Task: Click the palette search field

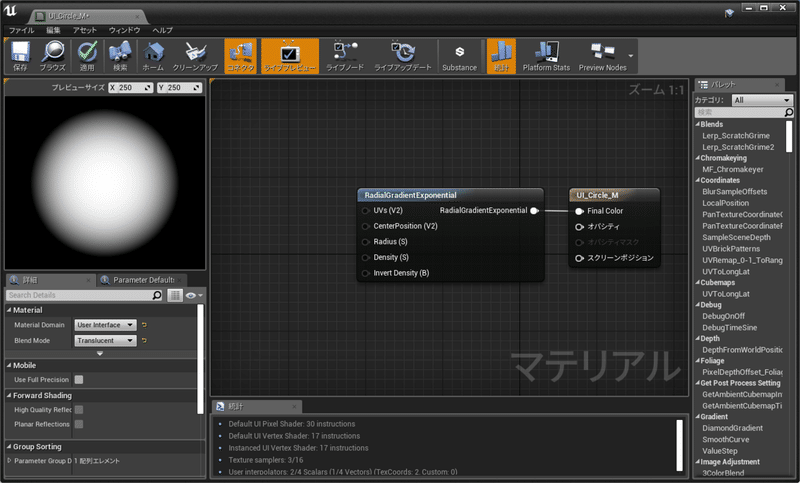Action: click(x=739, y=112)
